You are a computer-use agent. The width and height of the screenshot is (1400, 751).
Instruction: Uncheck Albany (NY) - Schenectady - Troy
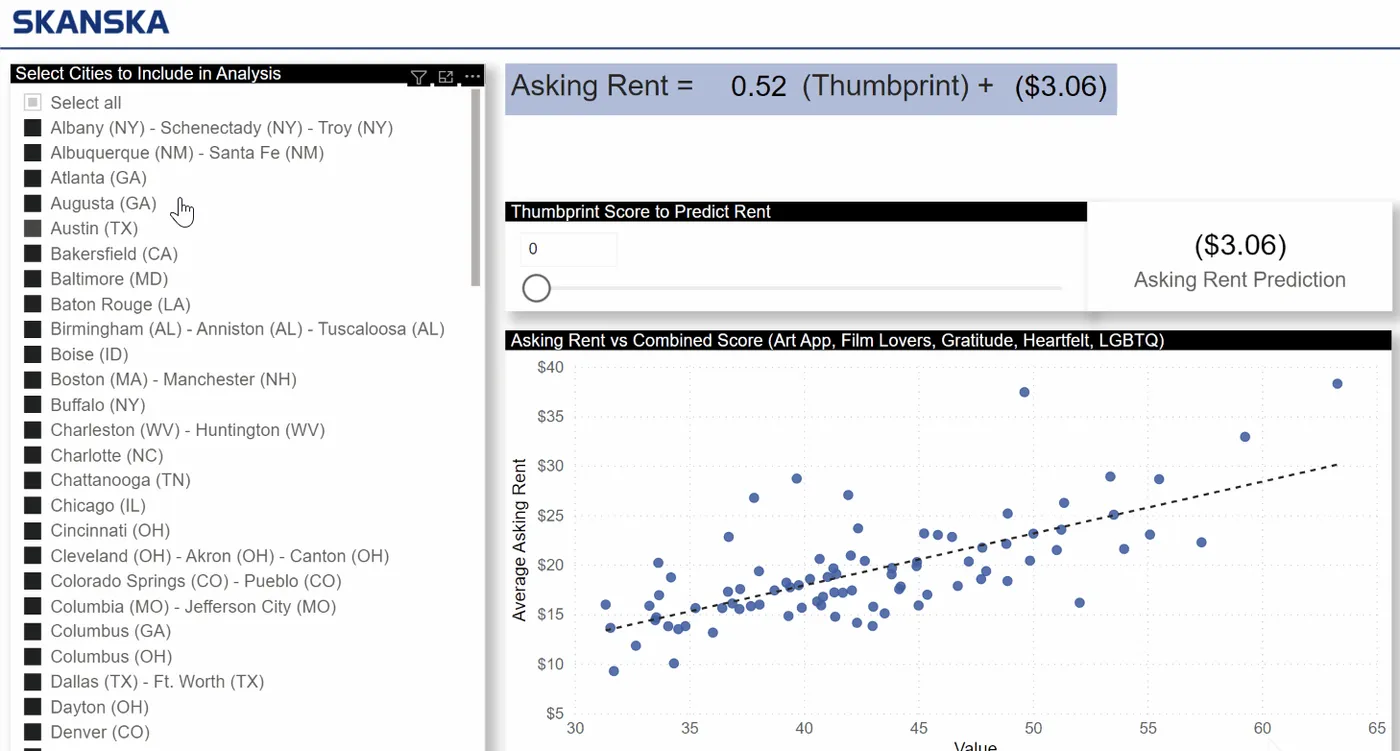pos(32,128)
